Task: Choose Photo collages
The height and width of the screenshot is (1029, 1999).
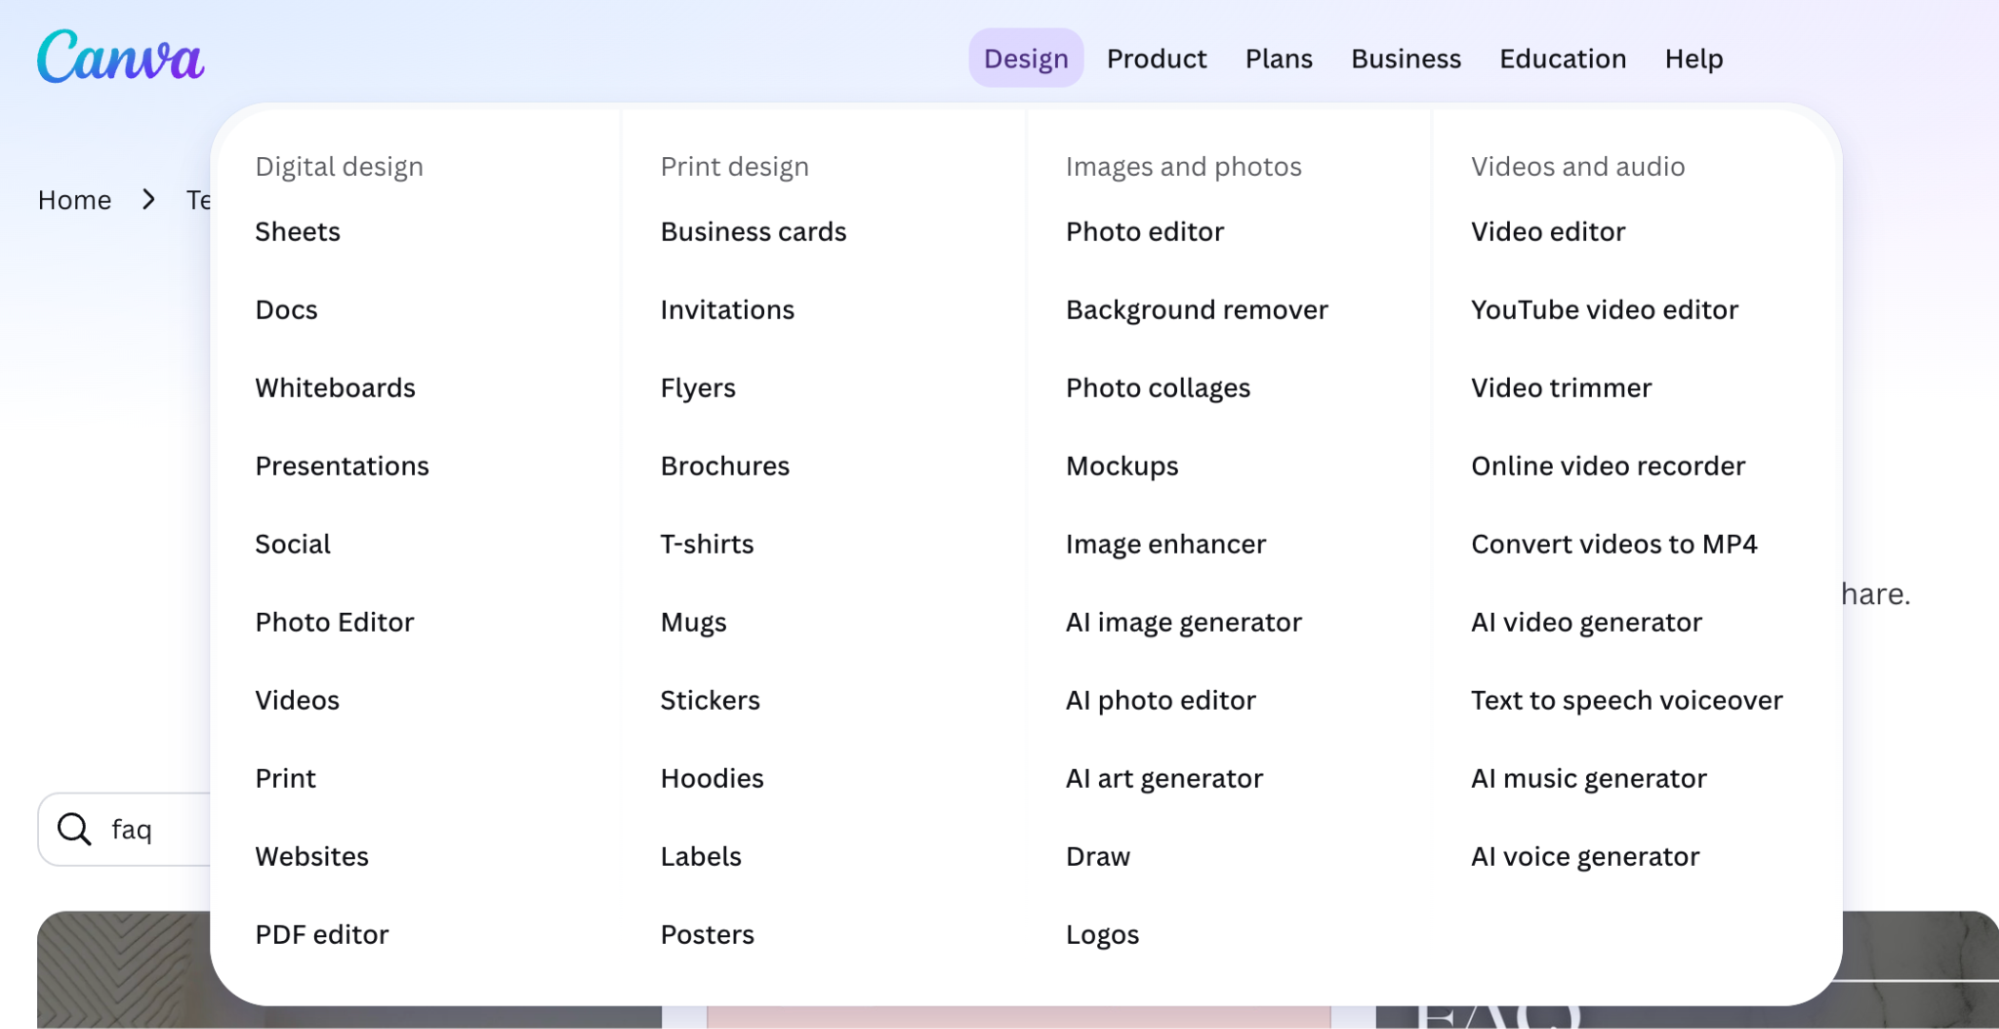Action: (1158, 388)
